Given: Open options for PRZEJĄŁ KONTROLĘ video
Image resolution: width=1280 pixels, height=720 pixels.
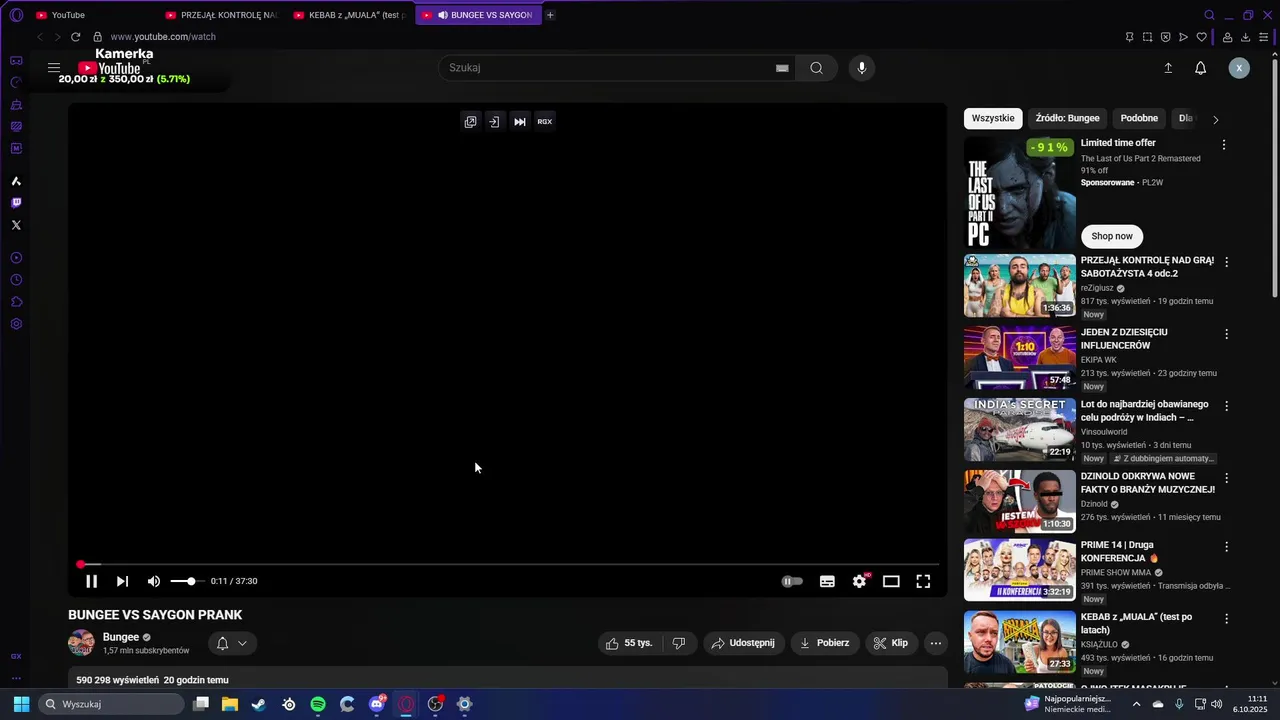Looking at the screenshot, I should coord(1227,262).
